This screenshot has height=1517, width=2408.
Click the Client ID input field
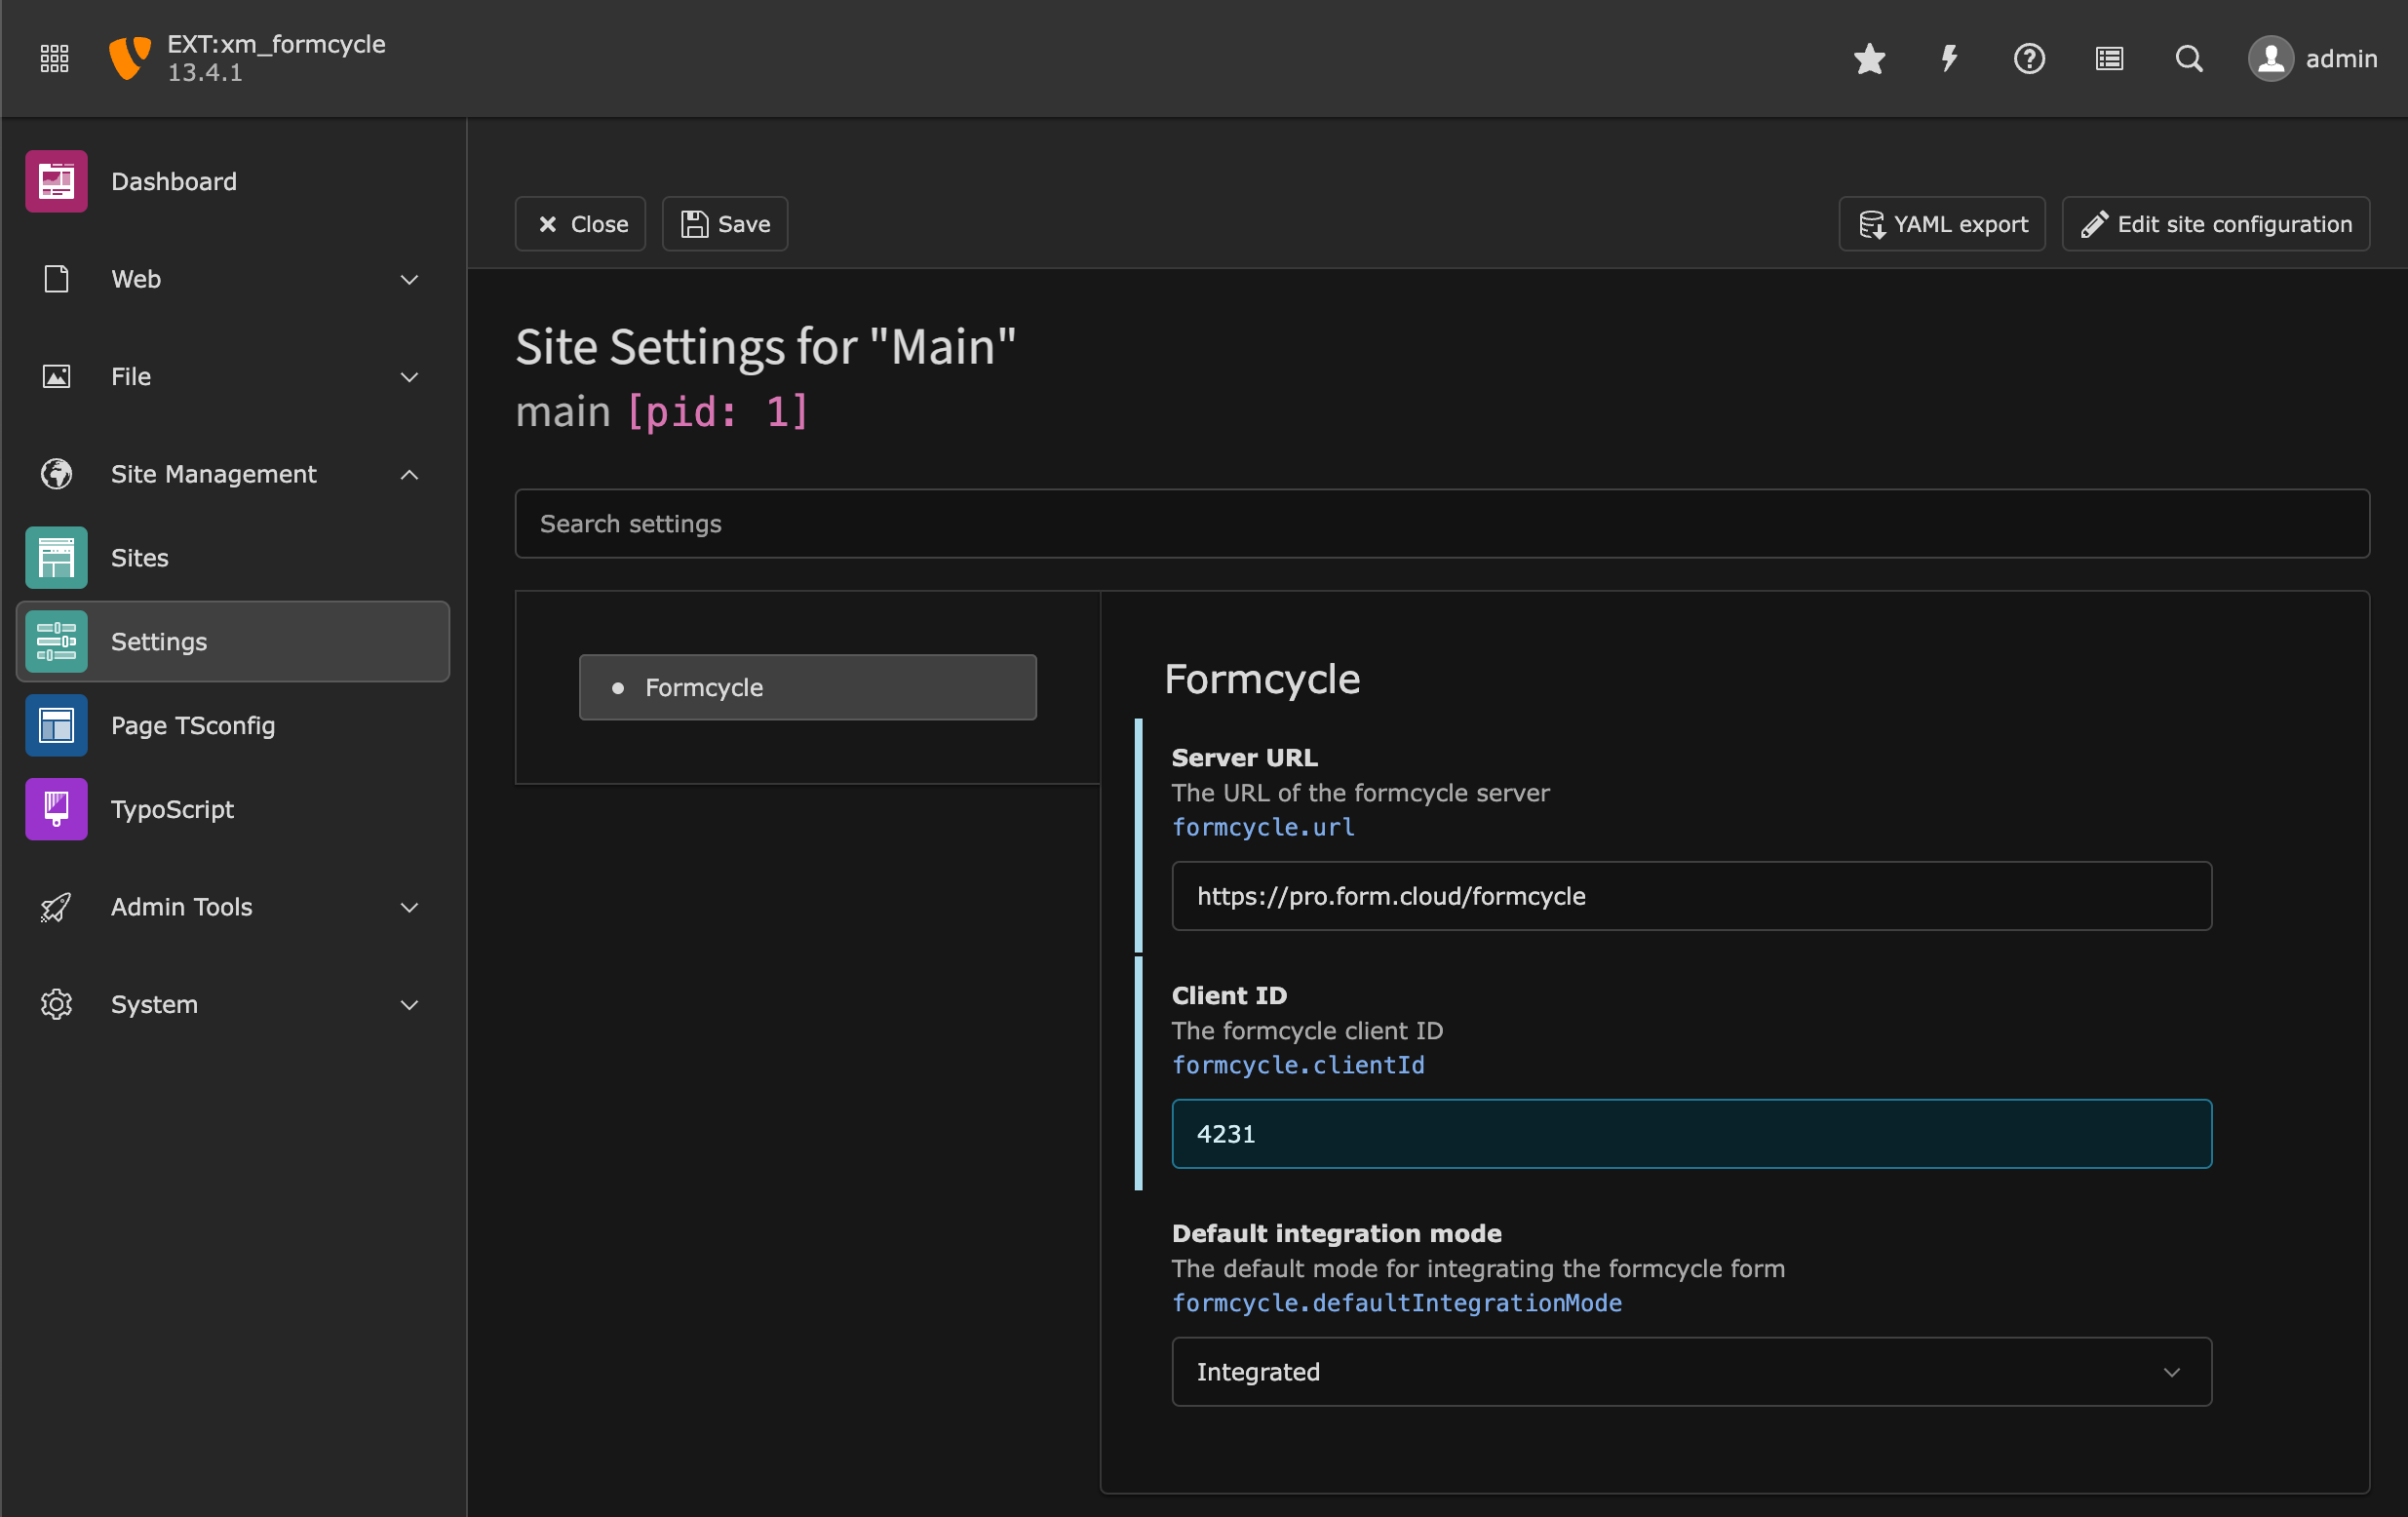pyautogui.click(x=1689, y=1133)
